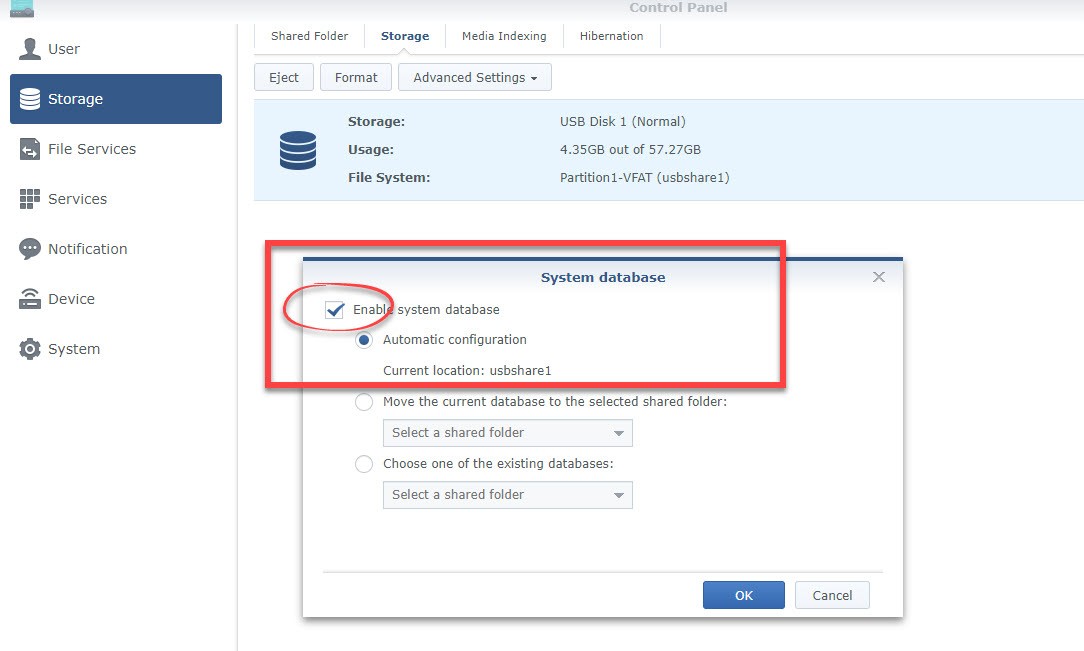The width and height of the screenshot is (1084, 651).
Task: Open shared folder dropdown under existing databases
Action: click(x=507, y=495)
